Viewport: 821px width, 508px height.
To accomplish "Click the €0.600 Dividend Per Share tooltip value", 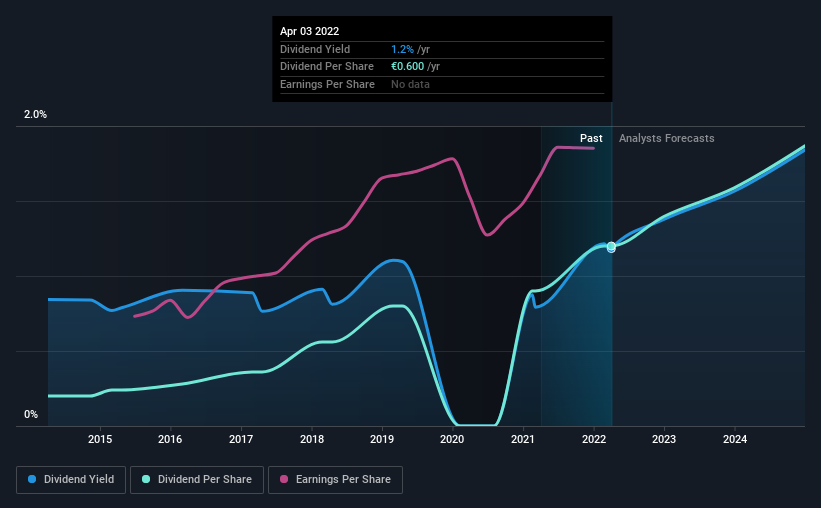I will tap(407, 67).
